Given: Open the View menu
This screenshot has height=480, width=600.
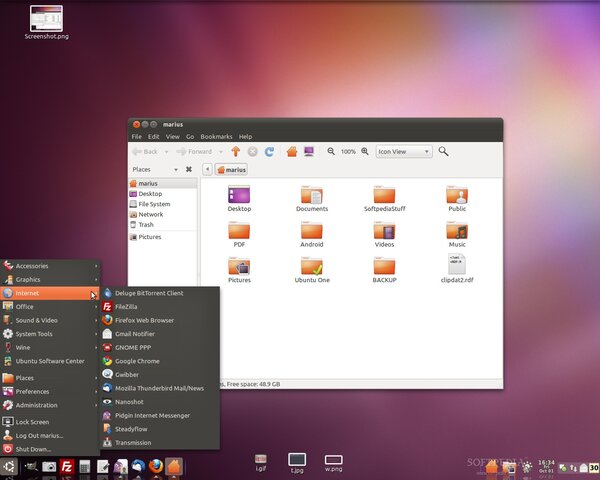Looking at the screenshot, I should coord(173,137).
